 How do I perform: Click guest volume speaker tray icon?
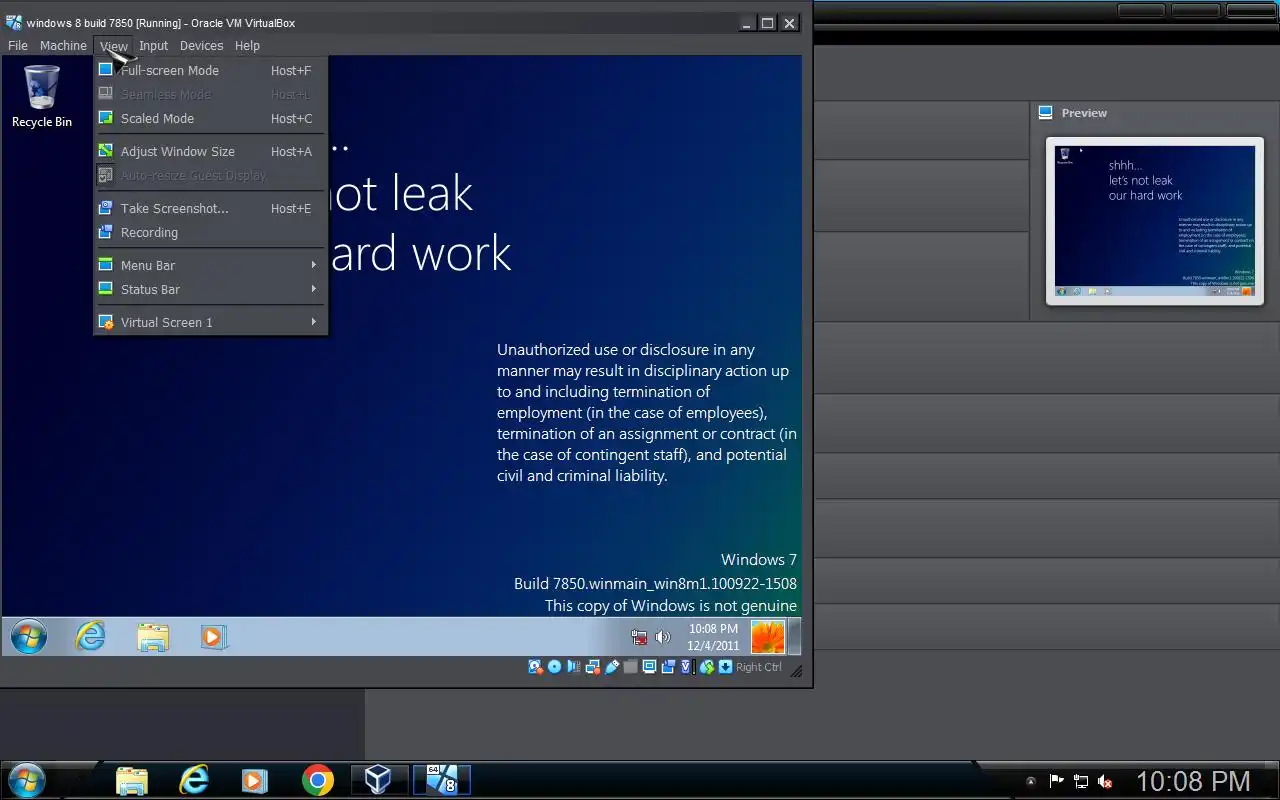(x=662, y=637)
